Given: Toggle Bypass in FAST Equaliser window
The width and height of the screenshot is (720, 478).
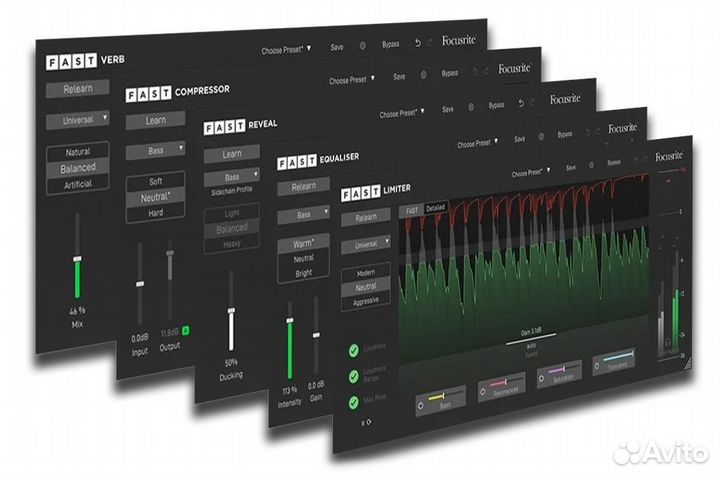Looking at the screenshot, I should tap(565, 135).
